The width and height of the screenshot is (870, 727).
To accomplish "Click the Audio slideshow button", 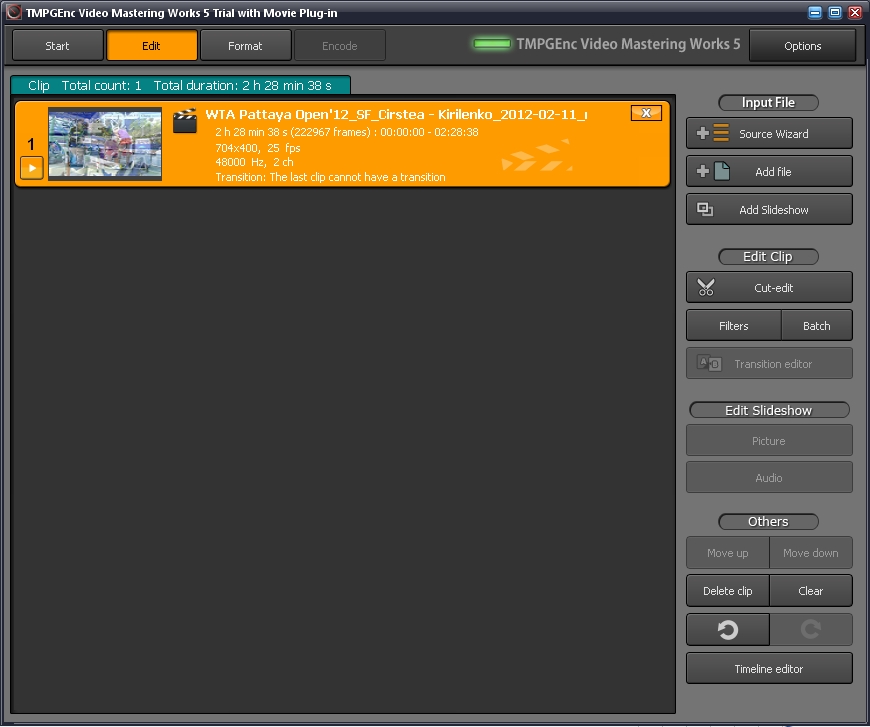I will 769,477.
